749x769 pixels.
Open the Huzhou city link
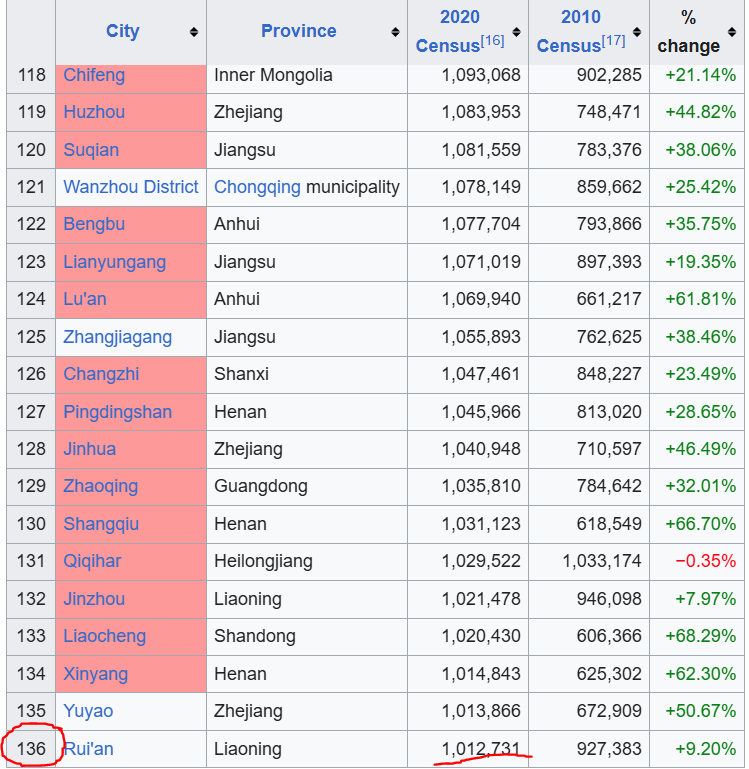(x=94, y=112)
